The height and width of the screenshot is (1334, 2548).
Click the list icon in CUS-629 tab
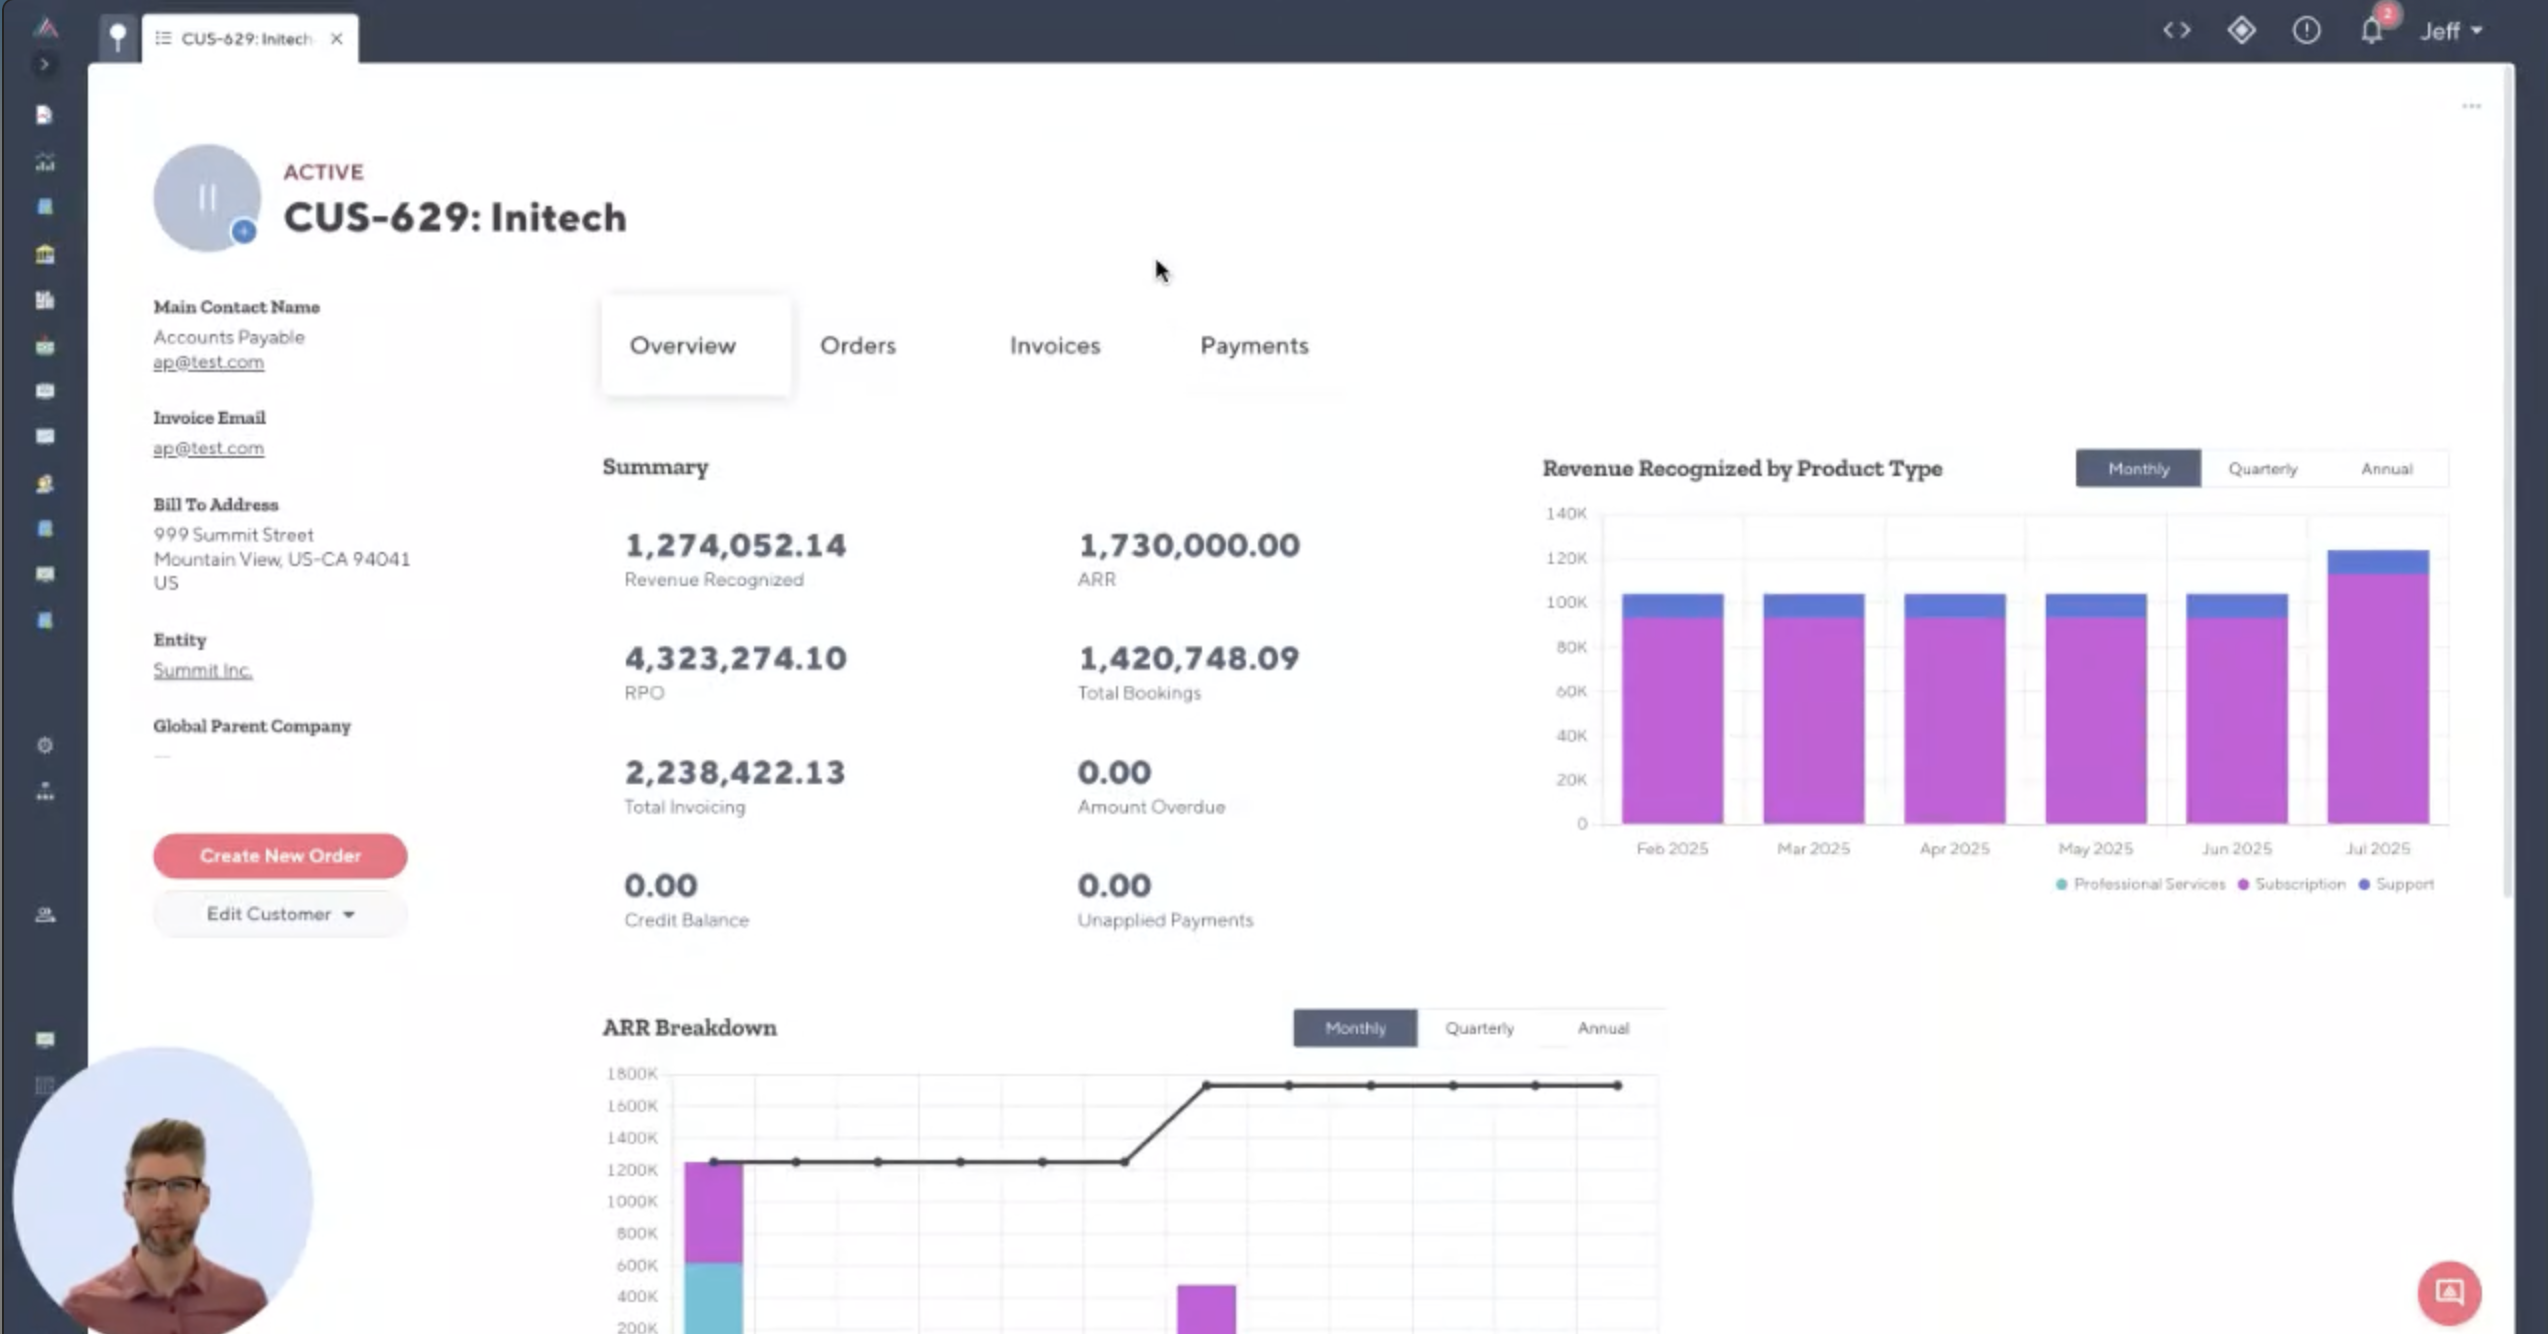click(163, 38)
